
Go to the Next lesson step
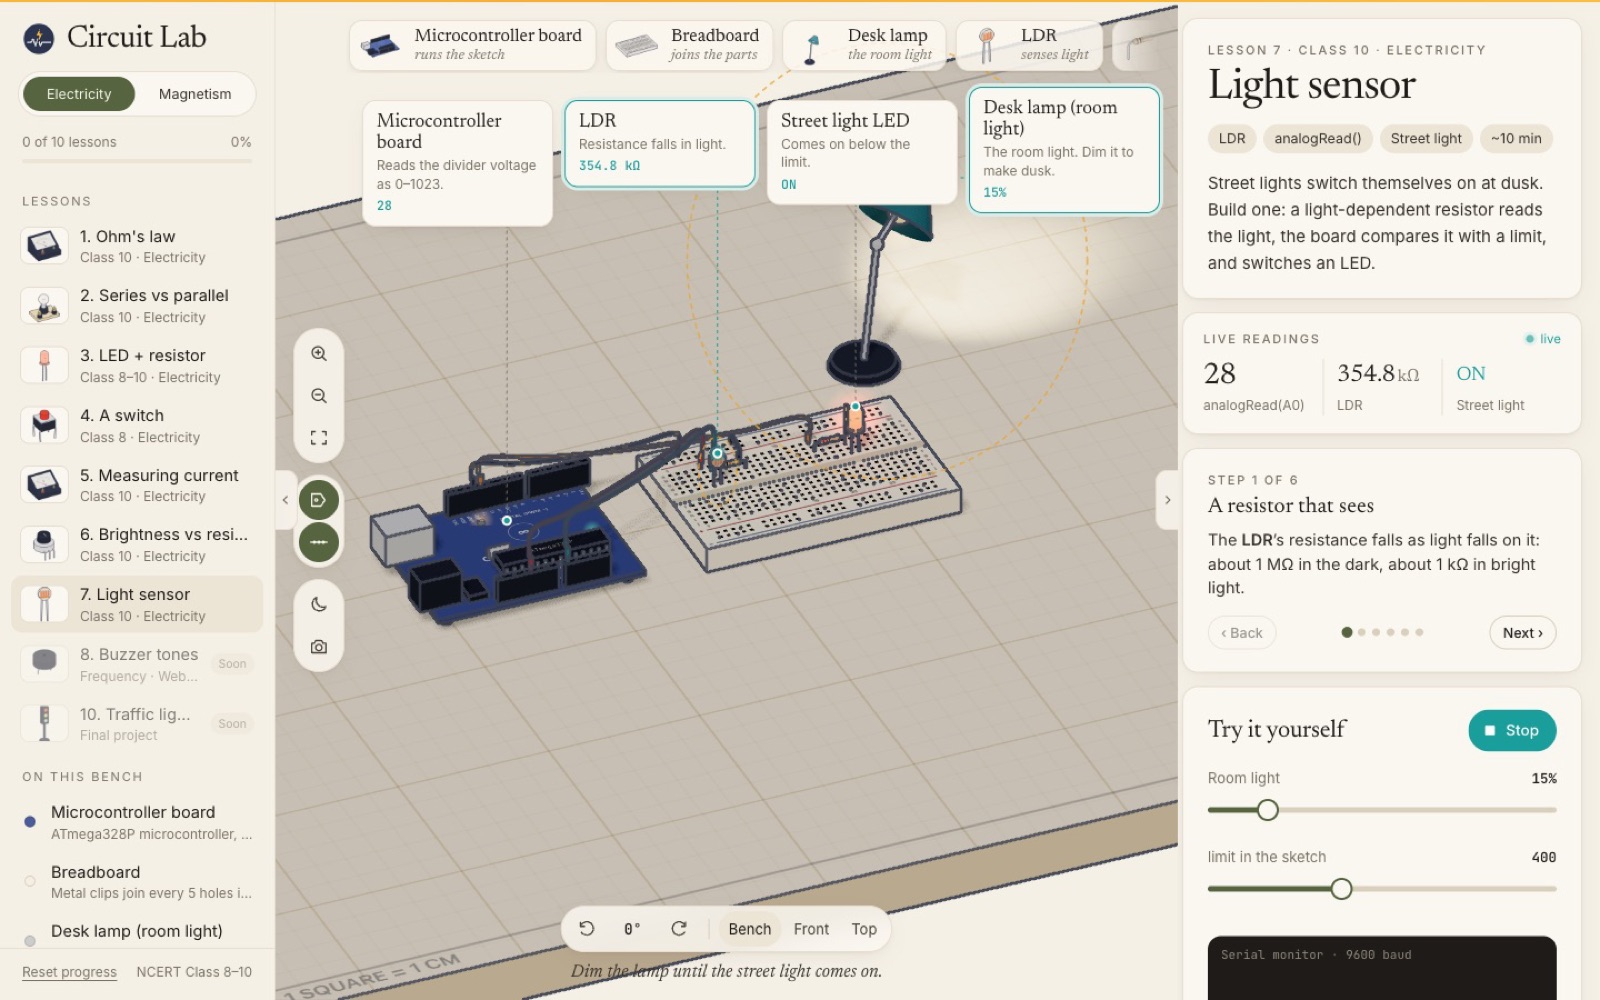[x=1522, y=633]
